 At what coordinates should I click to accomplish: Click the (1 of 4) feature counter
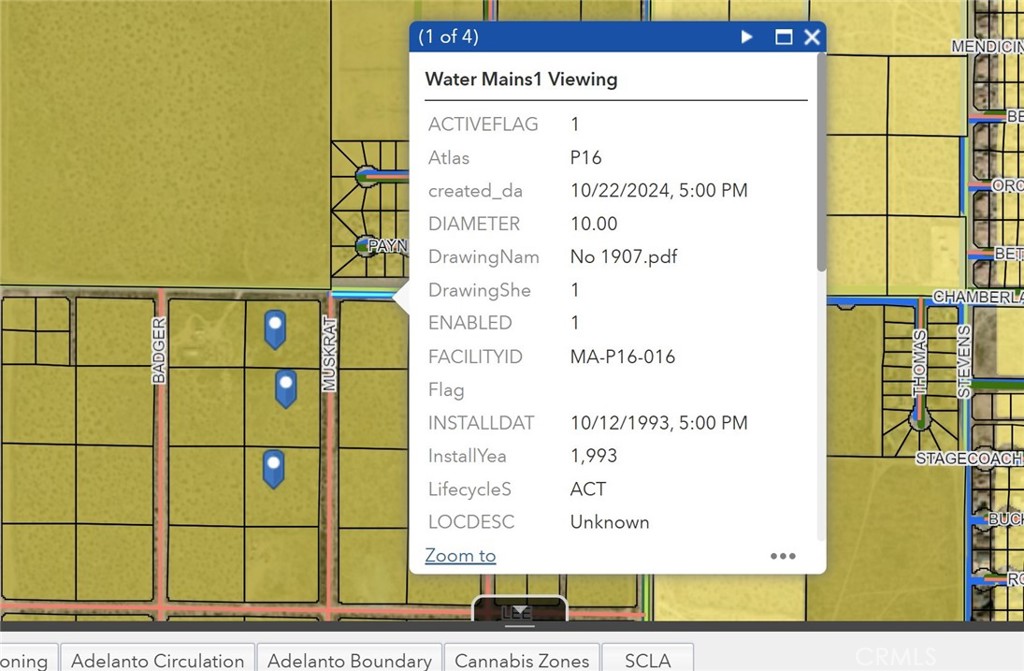tap(449, 37)
